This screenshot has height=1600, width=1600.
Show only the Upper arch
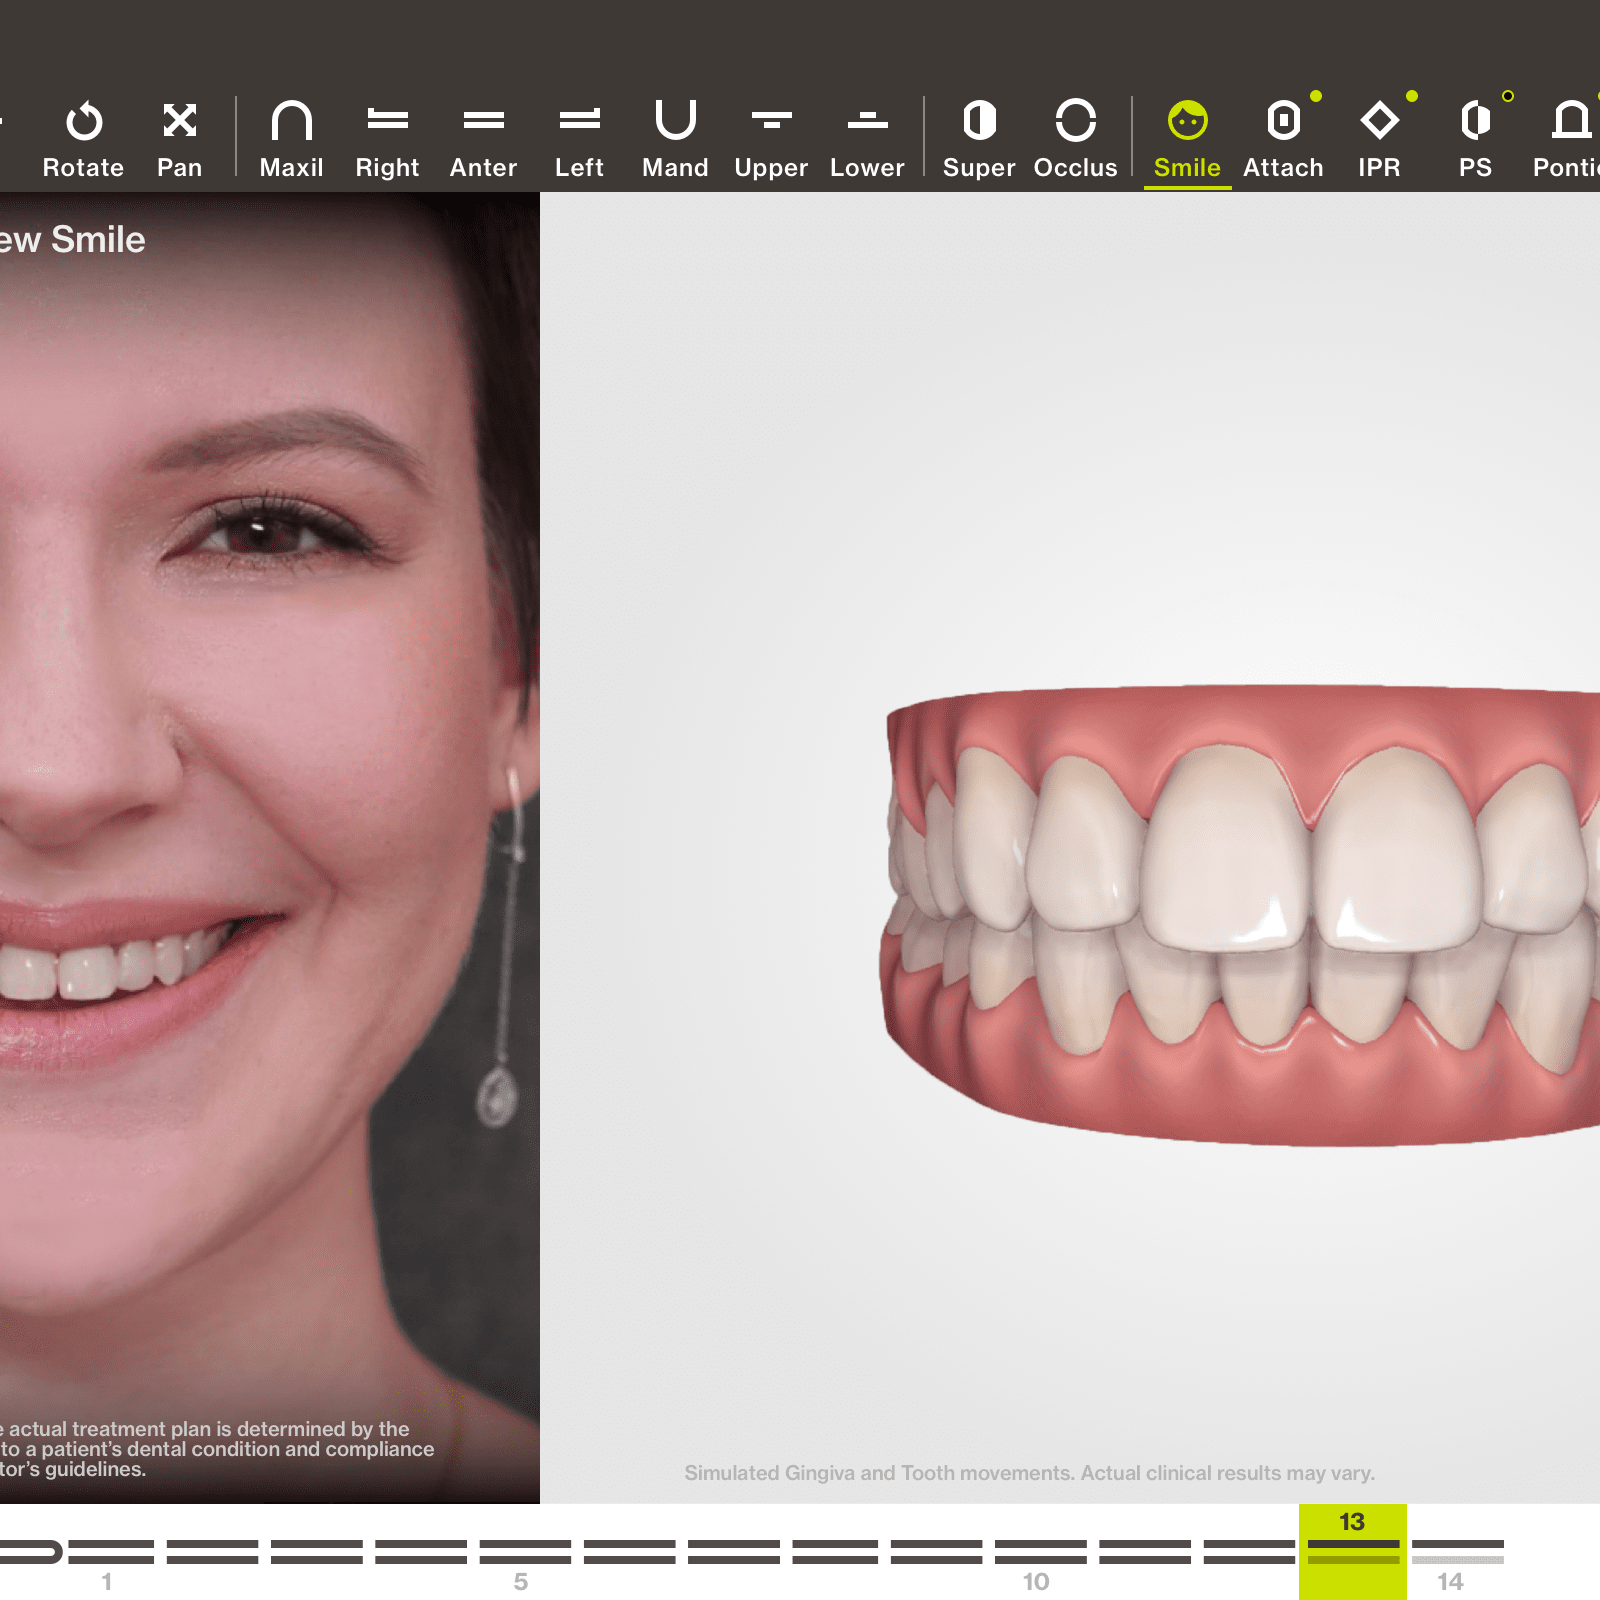click(771, 140)
